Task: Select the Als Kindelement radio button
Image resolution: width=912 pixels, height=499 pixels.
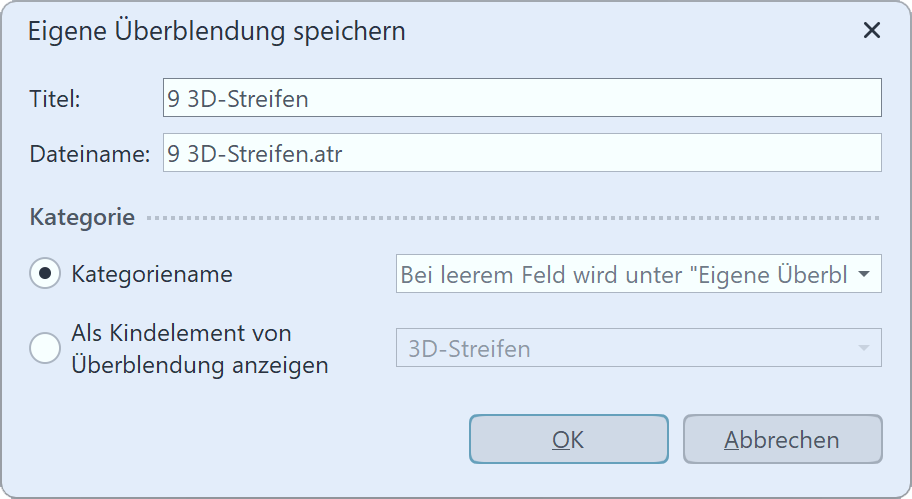Action: tap(45, 349)
